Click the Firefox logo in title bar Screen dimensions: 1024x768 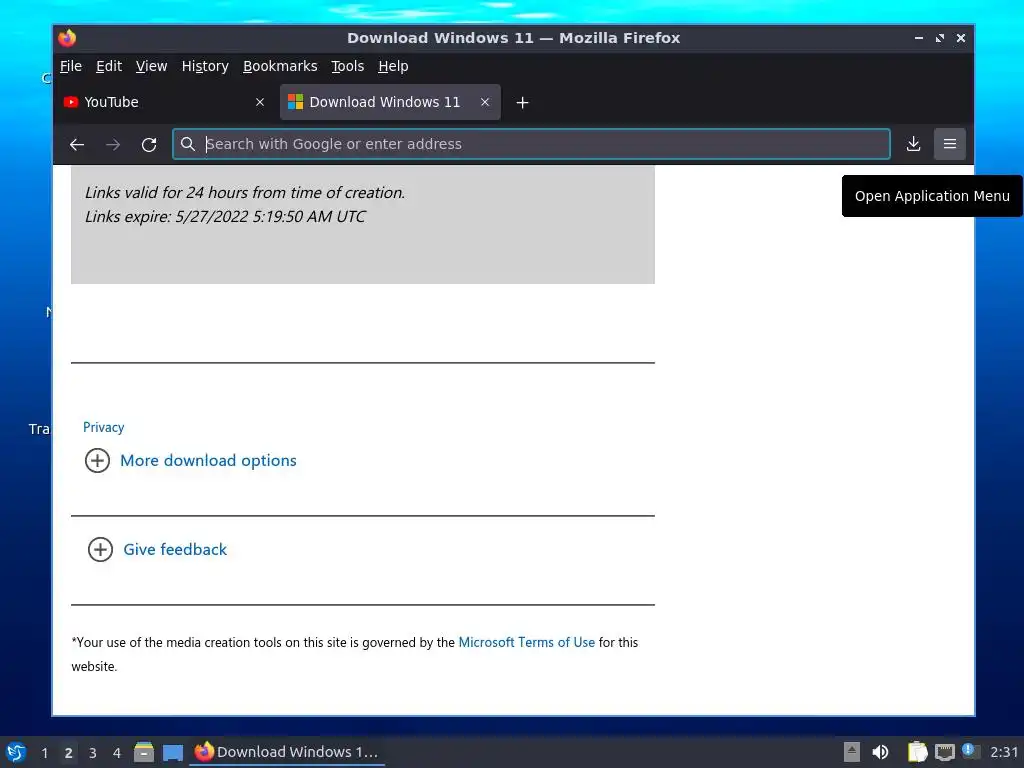pos(67,38)
